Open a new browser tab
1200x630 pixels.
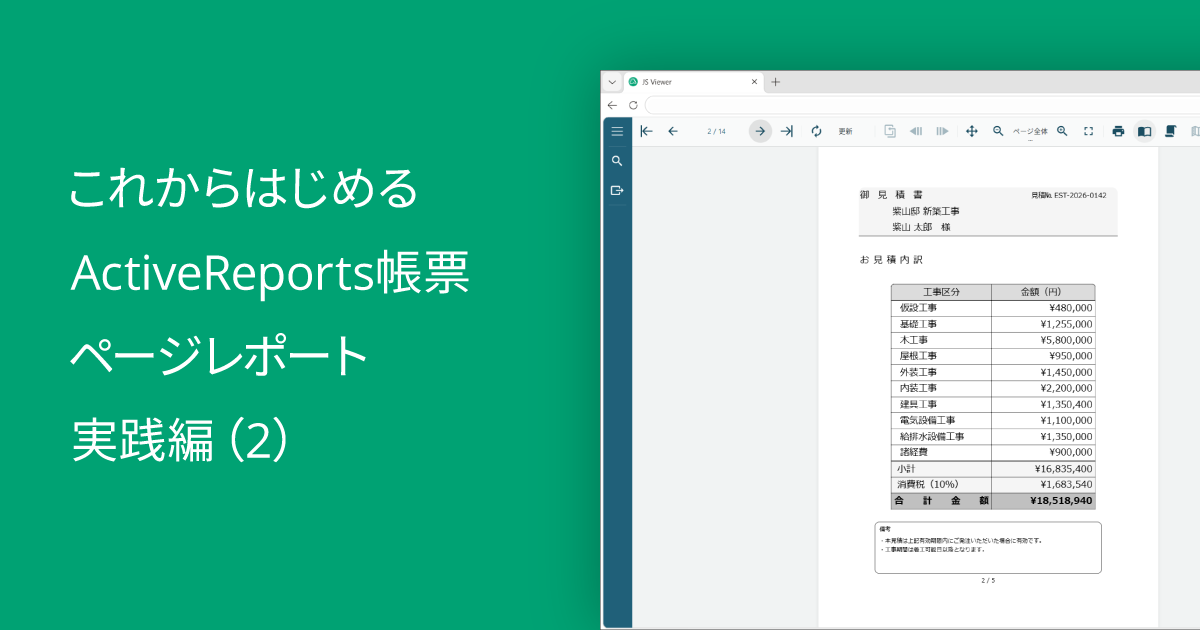coord(775,82)
